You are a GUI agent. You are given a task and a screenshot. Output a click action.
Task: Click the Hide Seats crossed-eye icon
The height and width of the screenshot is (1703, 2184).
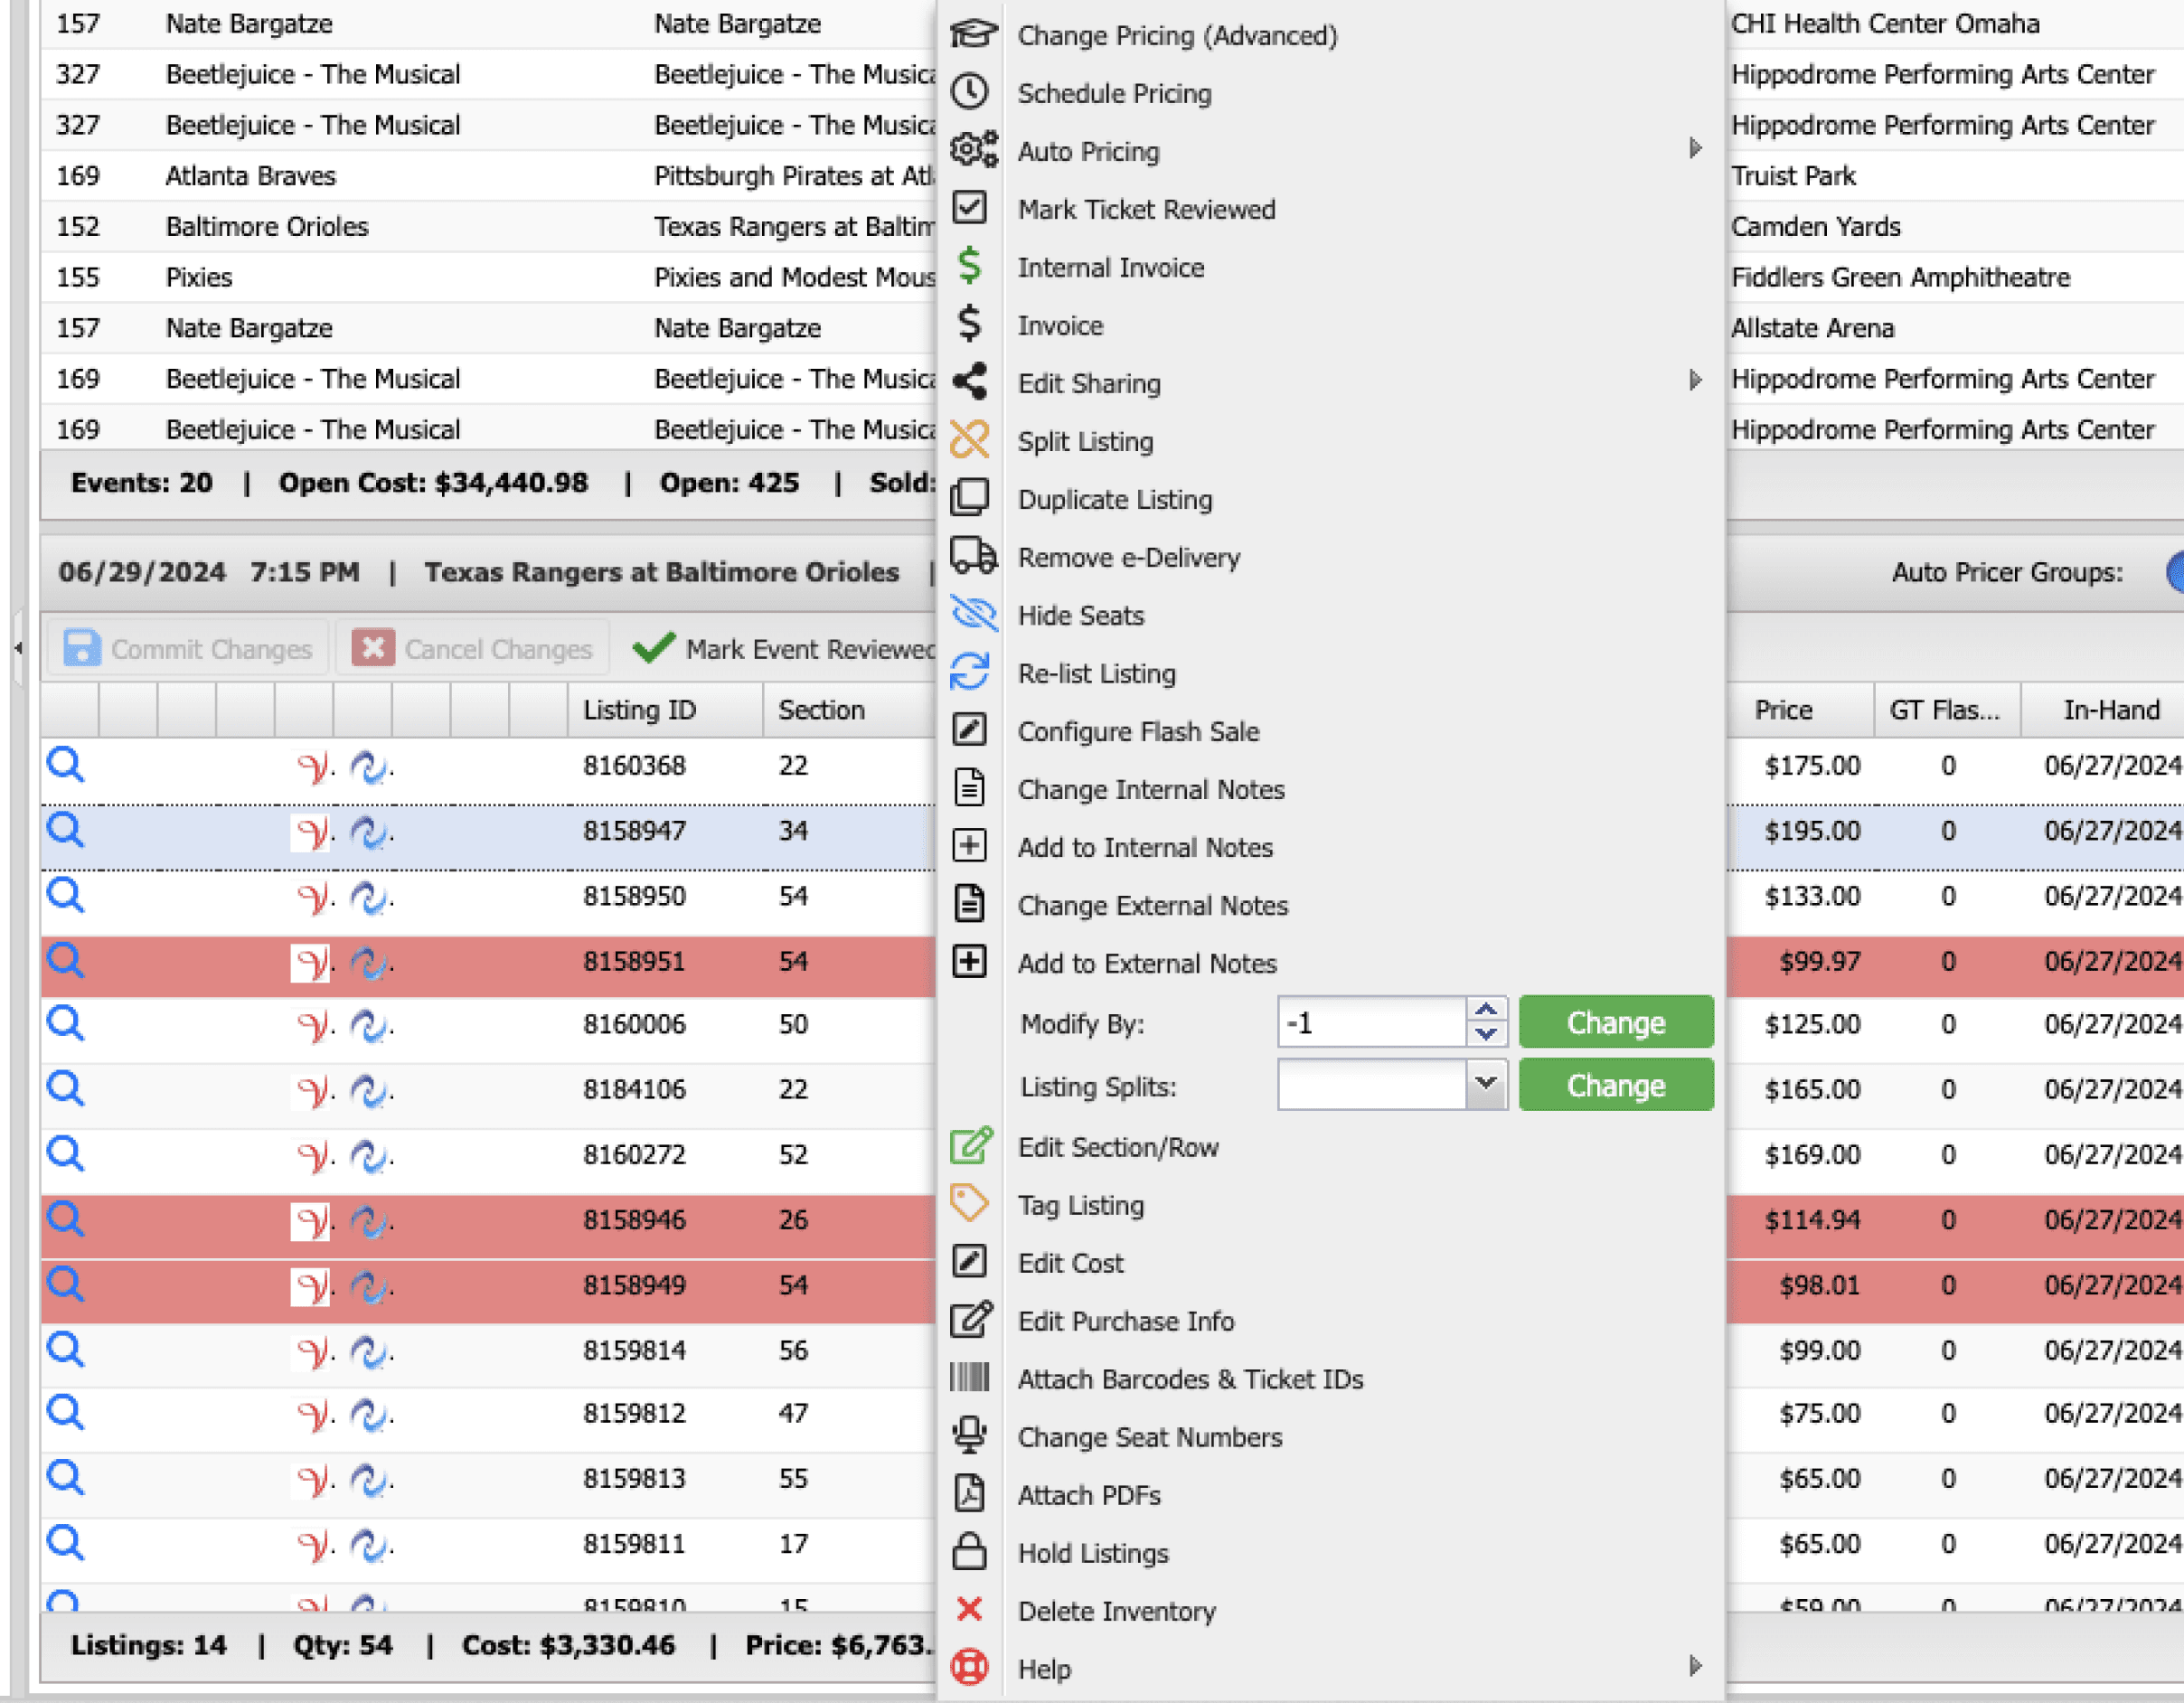click(x=971, y=614)
